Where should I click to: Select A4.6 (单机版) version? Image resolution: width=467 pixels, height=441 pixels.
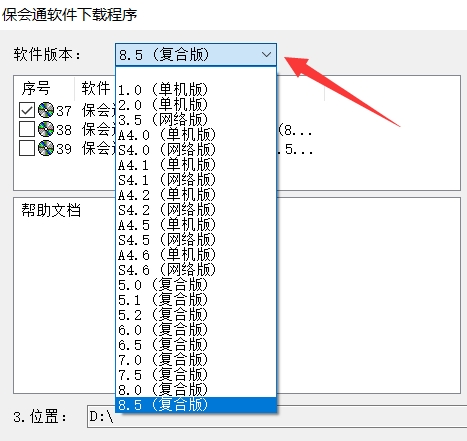(196, 254)
